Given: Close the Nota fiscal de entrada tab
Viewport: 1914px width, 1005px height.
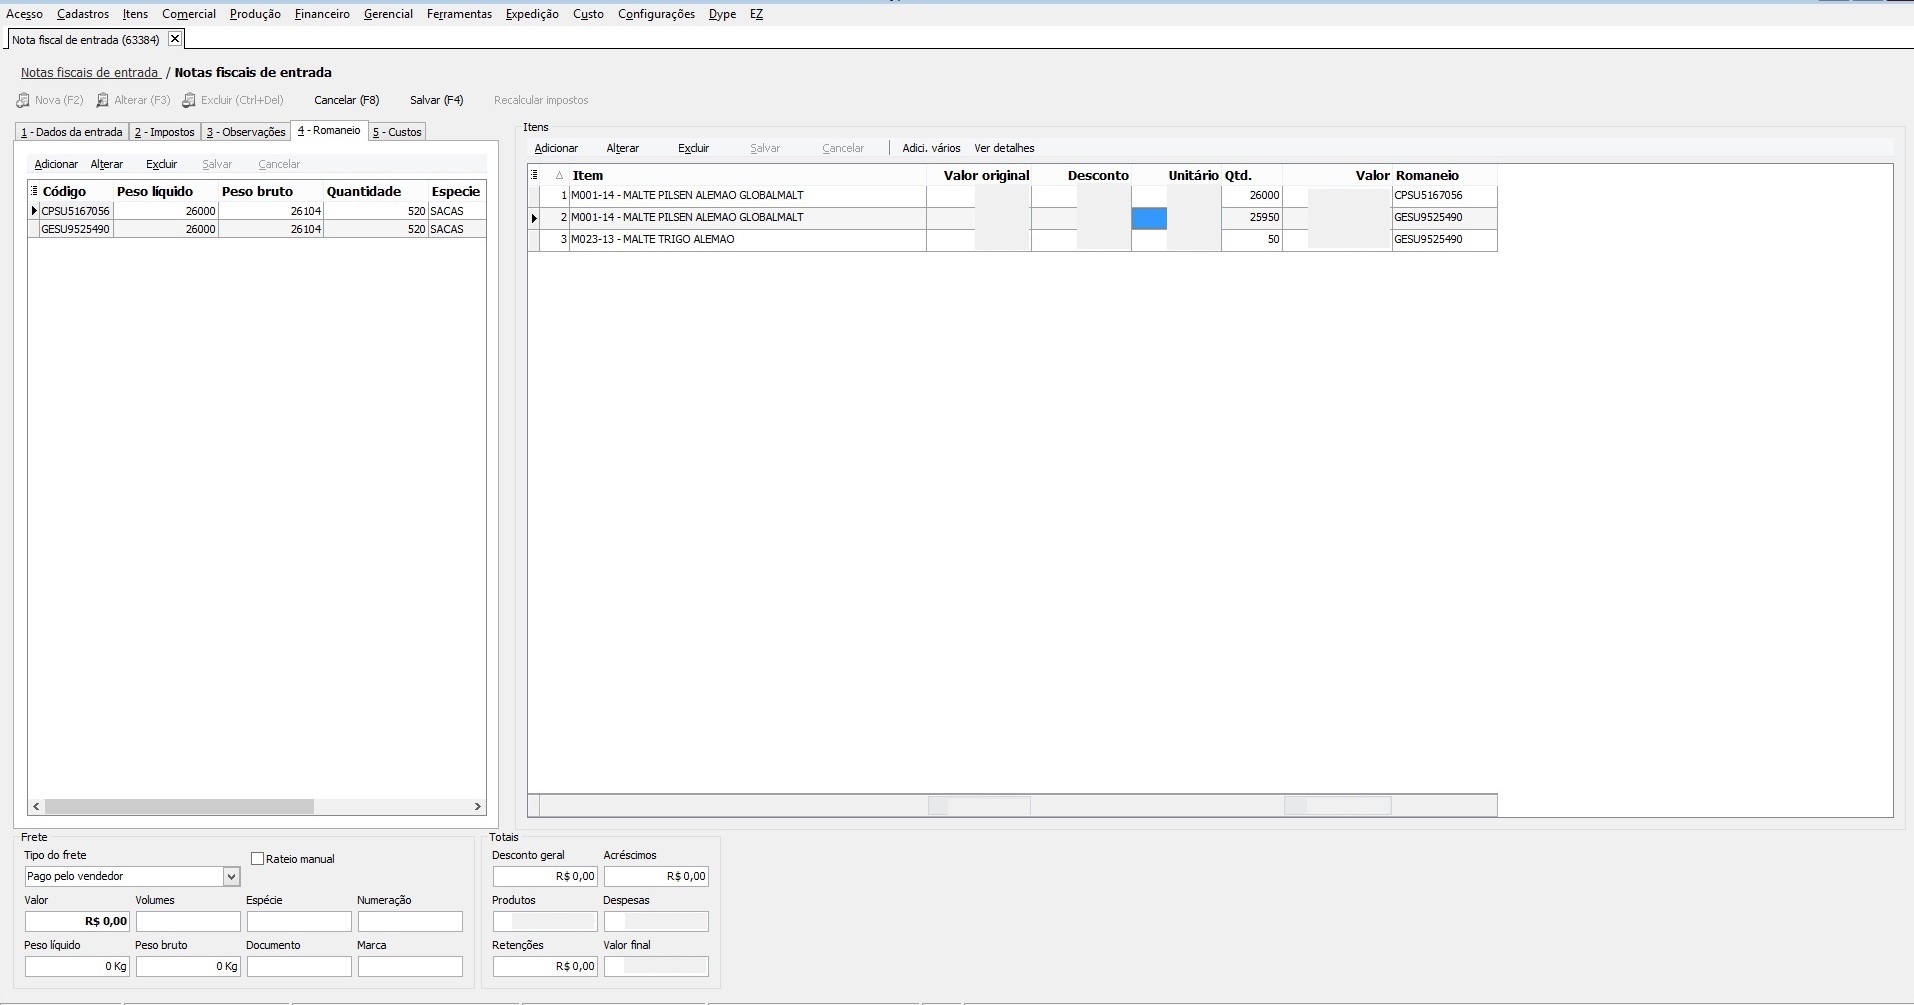Looking at the screenshot, I should click(x=175, y=39).
